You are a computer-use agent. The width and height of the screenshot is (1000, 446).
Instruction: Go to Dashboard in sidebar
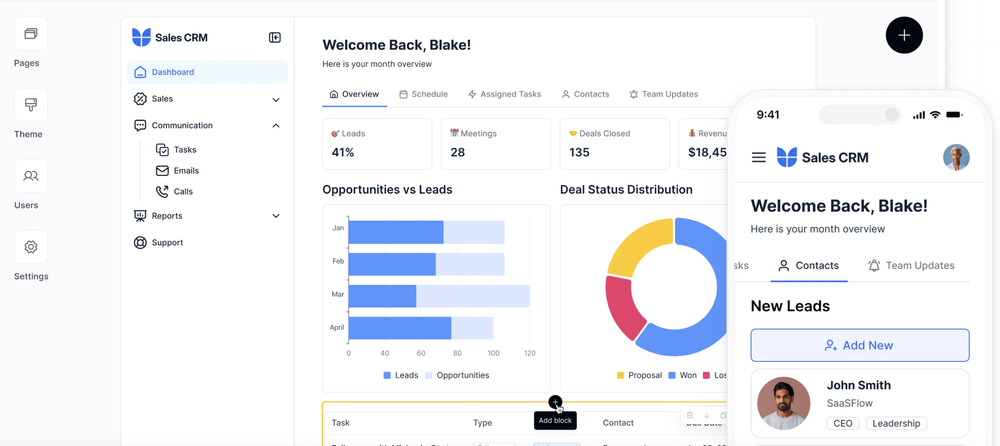click(207, 72)
